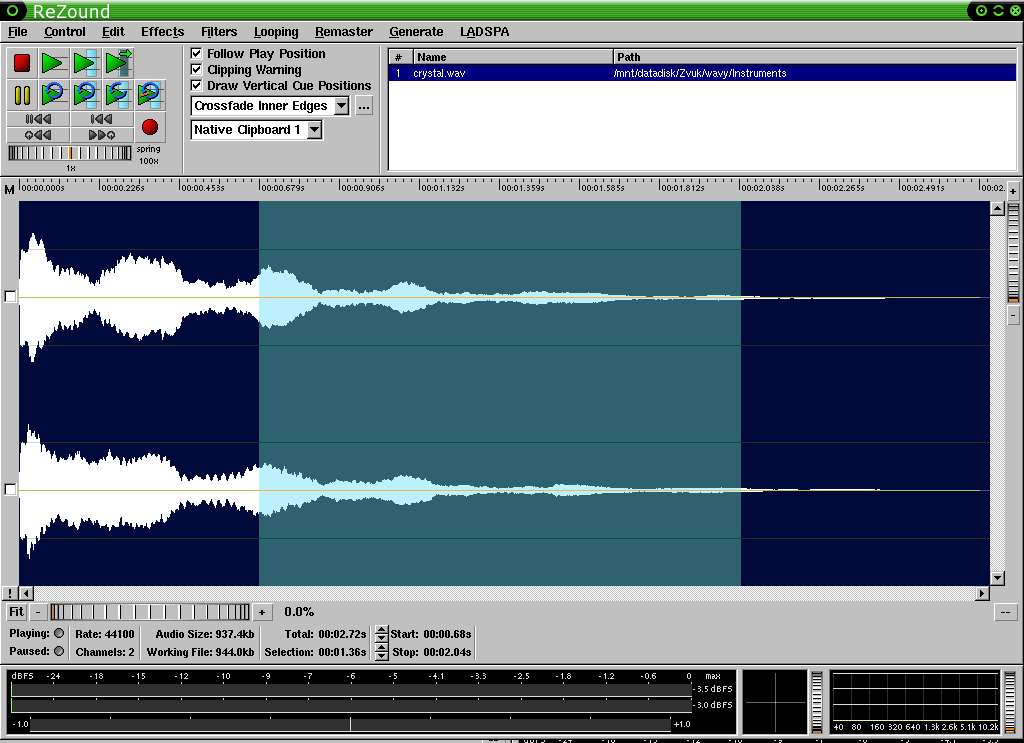Jump to beginning with double-bar rewind button
The width and height of the screenshot is (1024, 743).
(x=38, y=119)
